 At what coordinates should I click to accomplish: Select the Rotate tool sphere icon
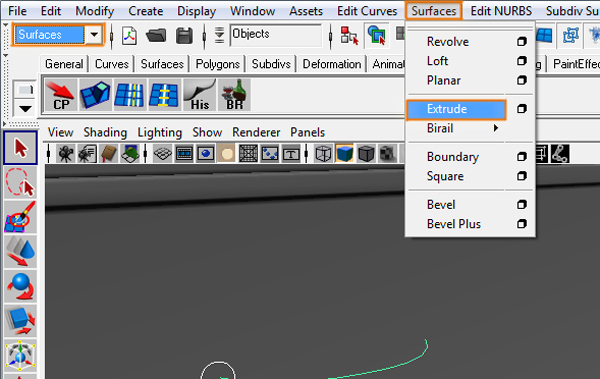coord(20,286)
